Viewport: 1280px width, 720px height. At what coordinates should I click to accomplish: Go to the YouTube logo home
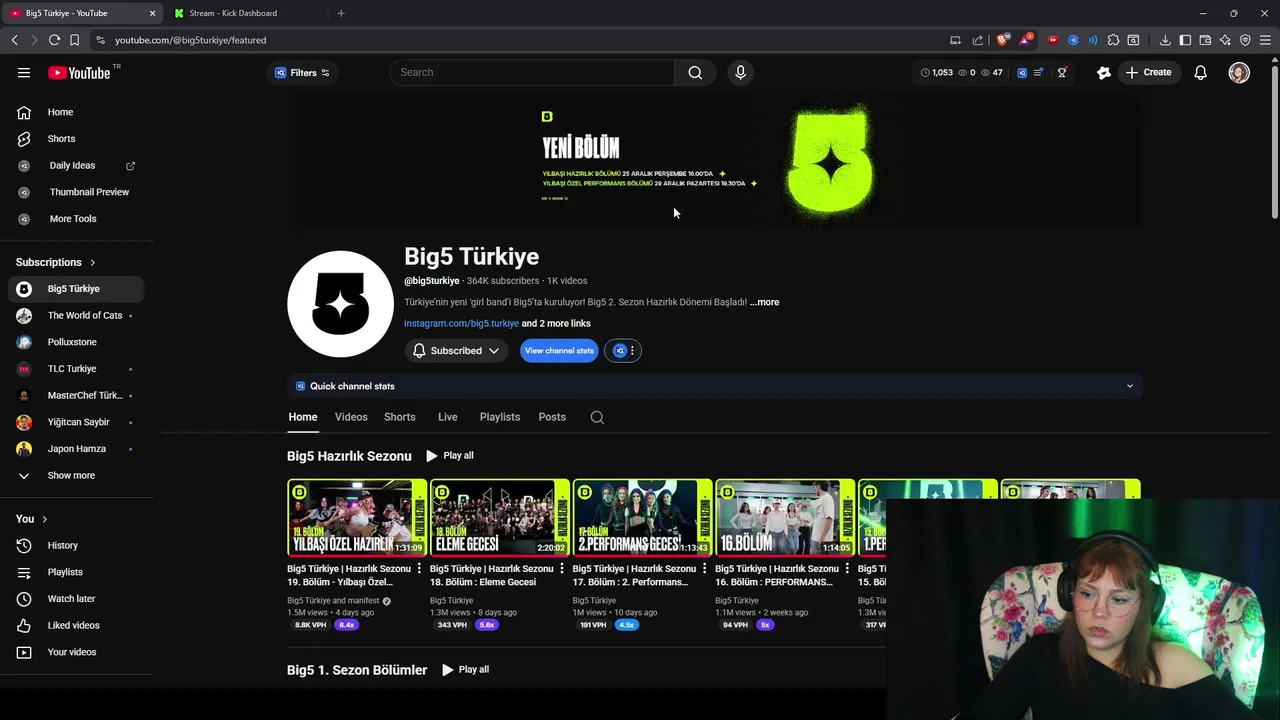click(79, 72)
